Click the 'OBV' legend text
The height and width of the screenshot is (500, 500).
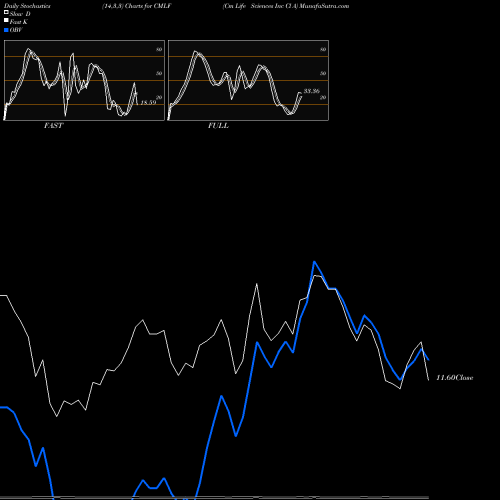coord(16,30)
